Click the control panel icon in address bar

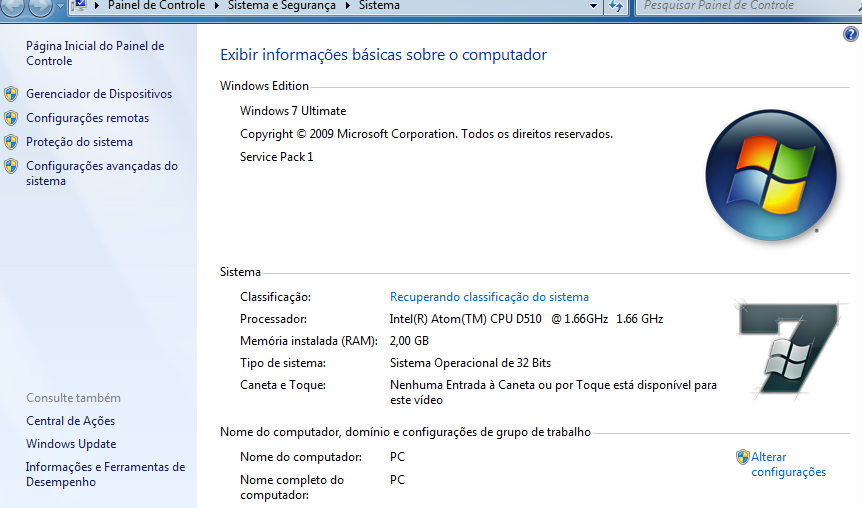(80, 5)
